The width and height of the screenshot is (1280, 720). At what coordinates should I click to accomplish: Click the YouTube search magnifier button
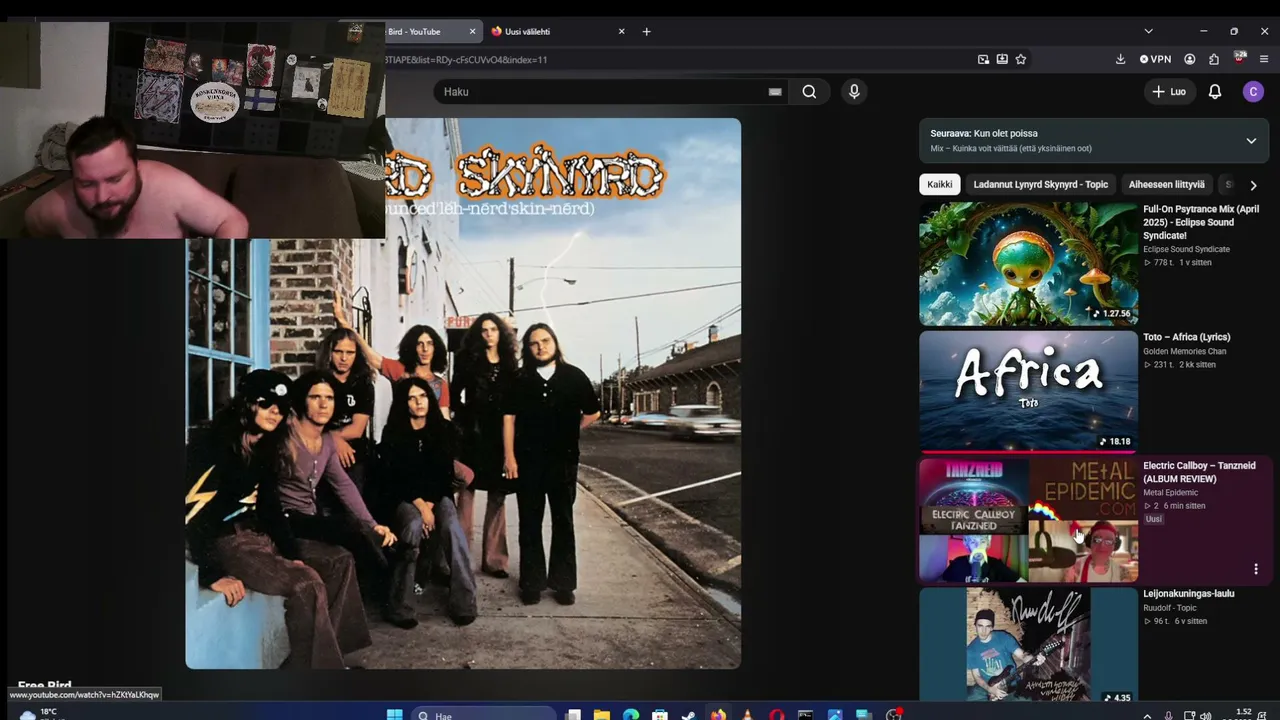point(809,92)
